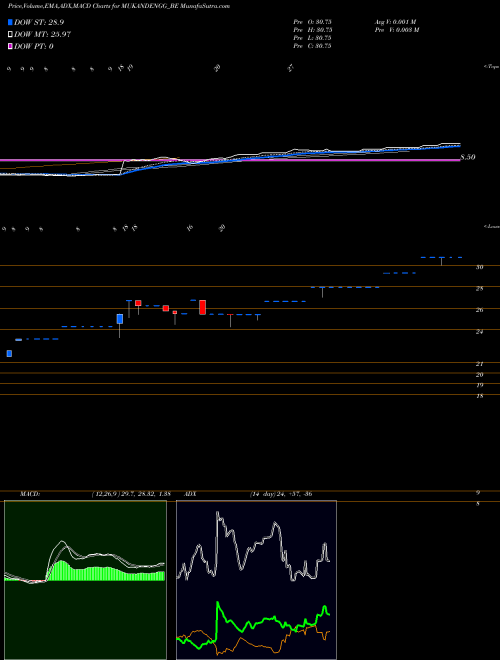Open the ADX indicator chart panel
The image size is (500, 660).
click(x=256, y=580)
